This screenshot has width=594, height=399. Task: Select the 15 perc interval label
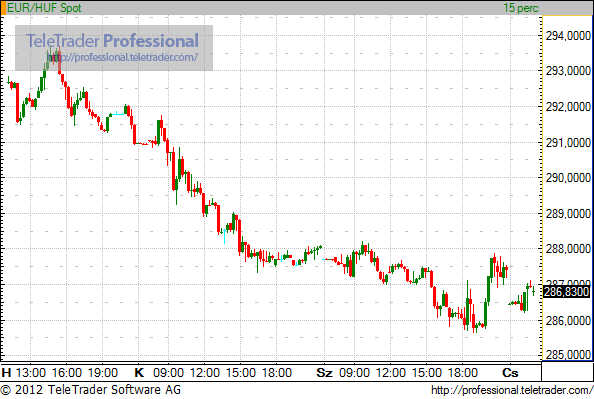point(521,8)
